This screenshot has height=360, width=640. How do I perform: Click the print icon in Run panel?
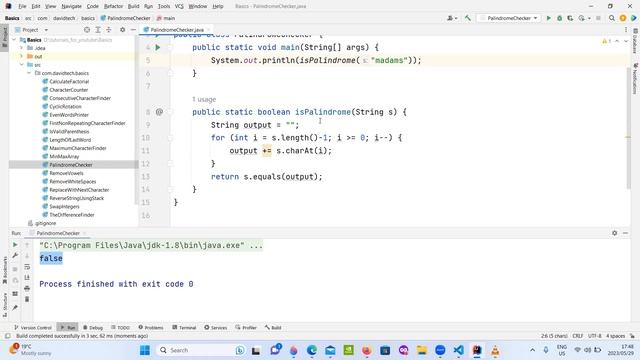pyautogui.click(x=27, y=289)
